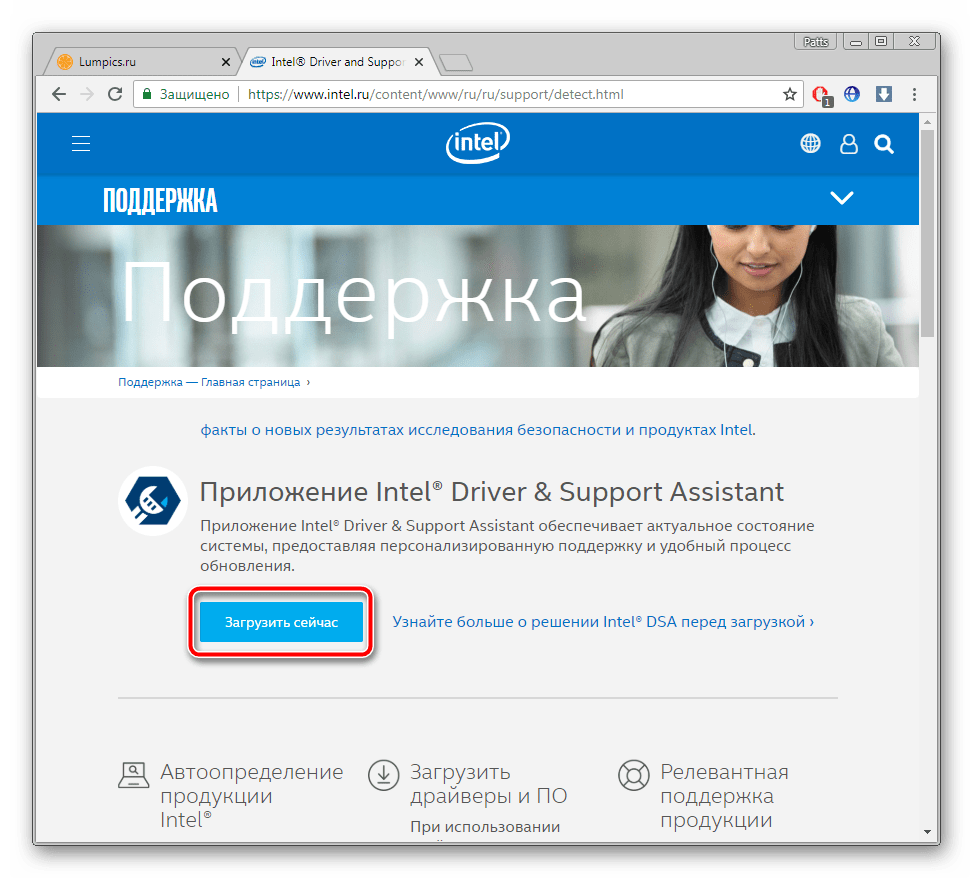Click the search magnifier icon
The width and height of the screenshot is (973, 878).
pos(883,144)
